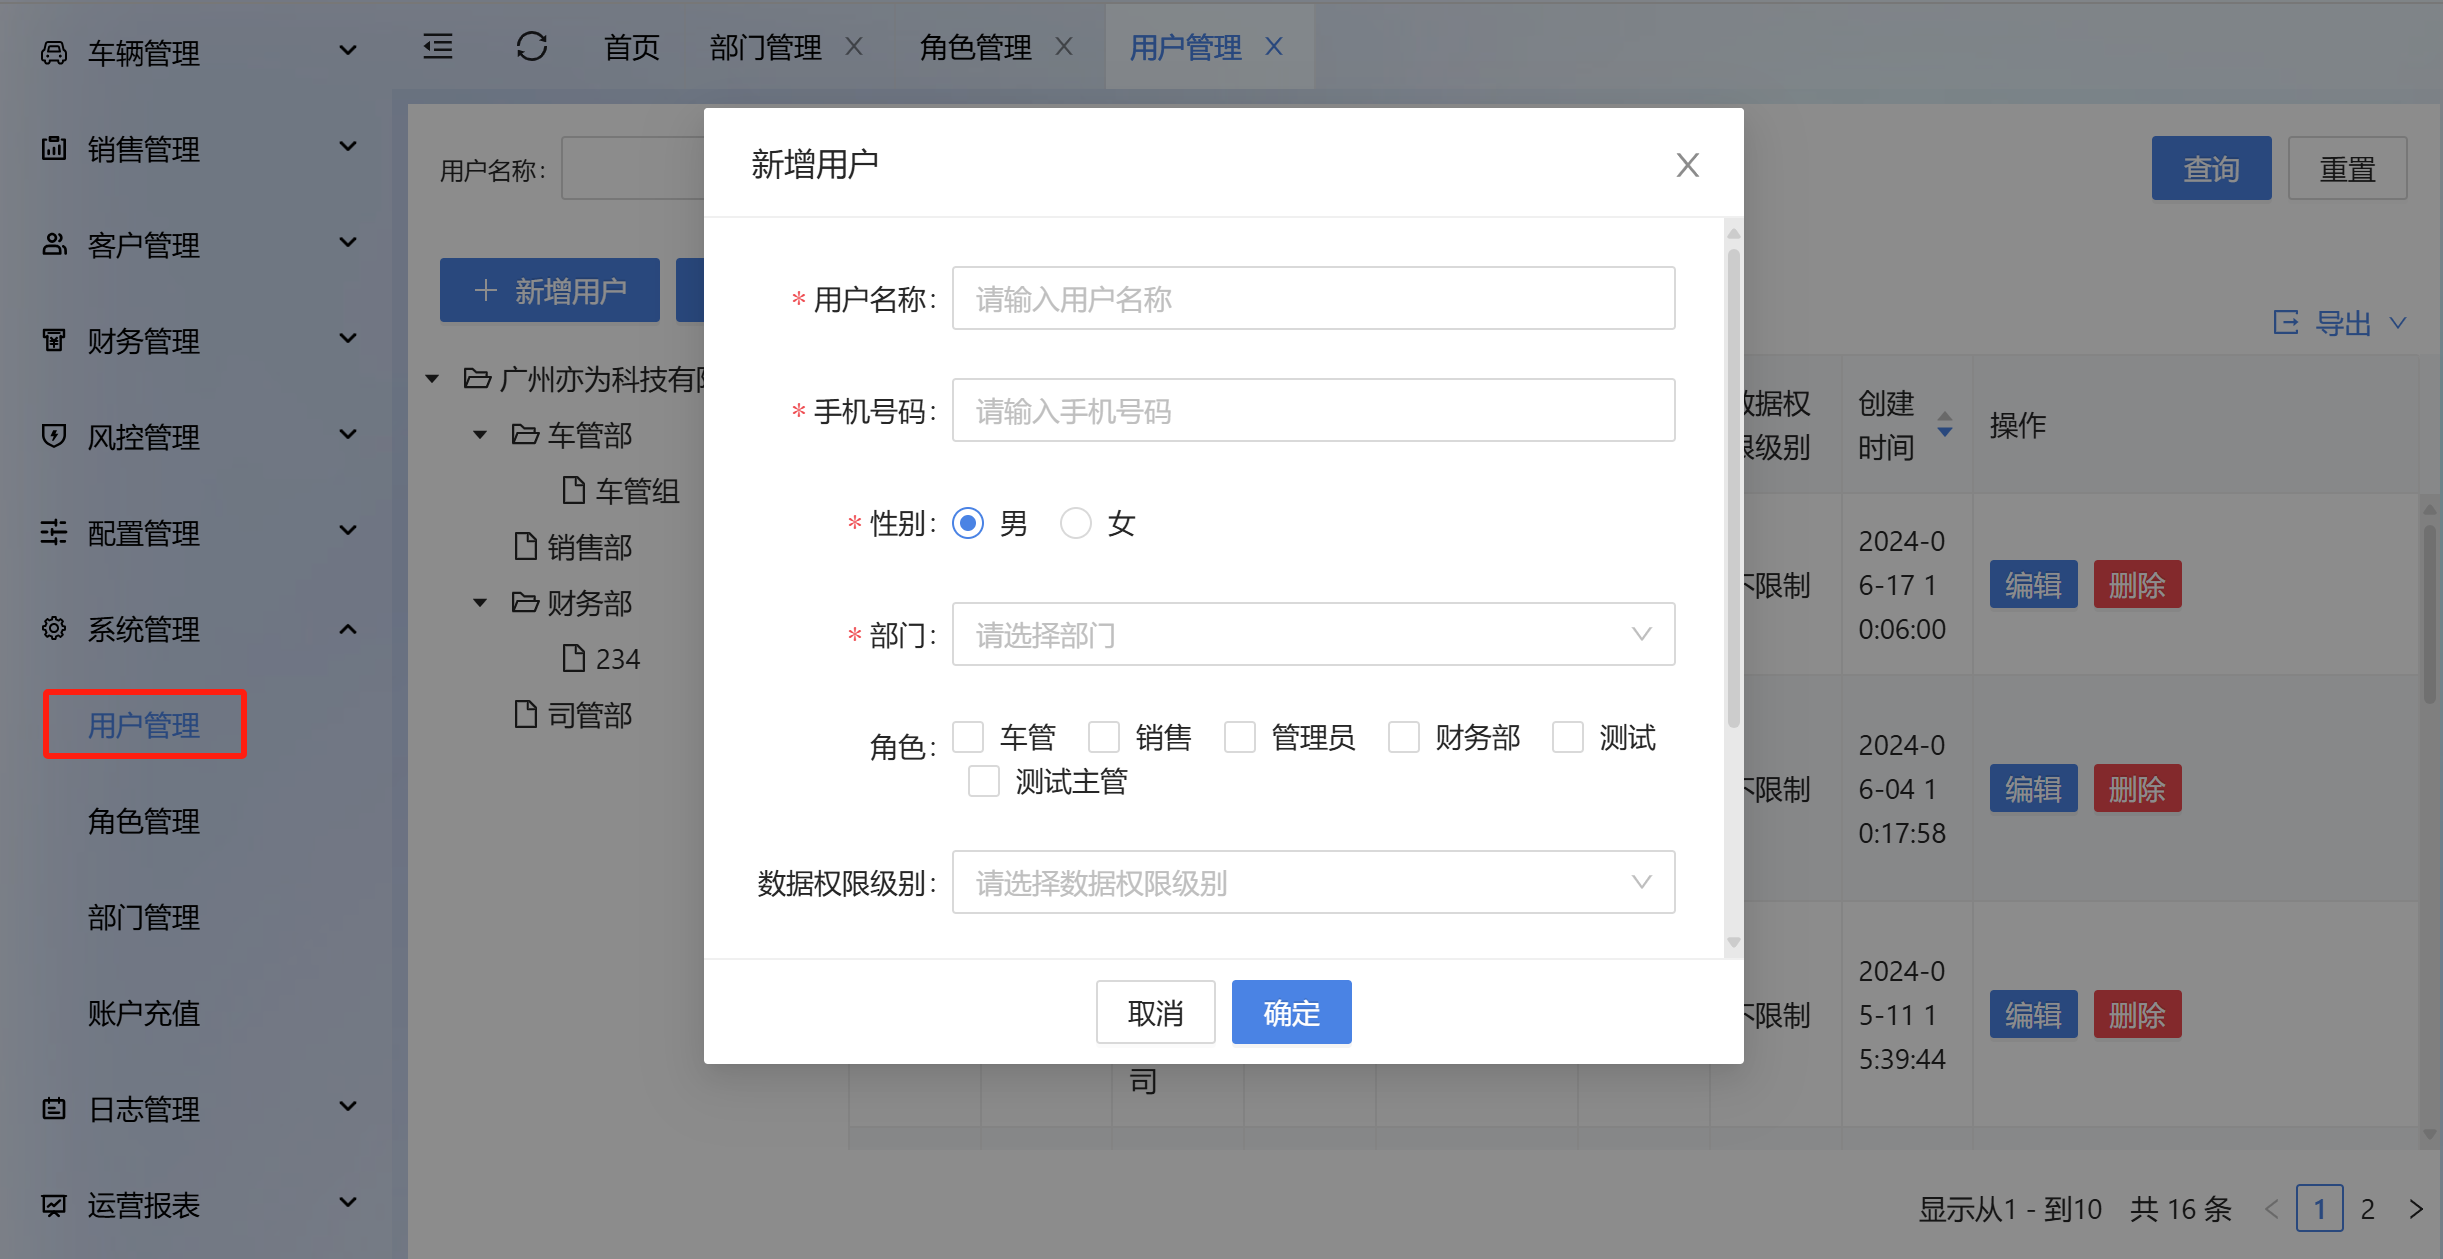The image size is (2443, 1259).
Task: Check the 测试主管 role checkbox
Action: tap(984, 781)
